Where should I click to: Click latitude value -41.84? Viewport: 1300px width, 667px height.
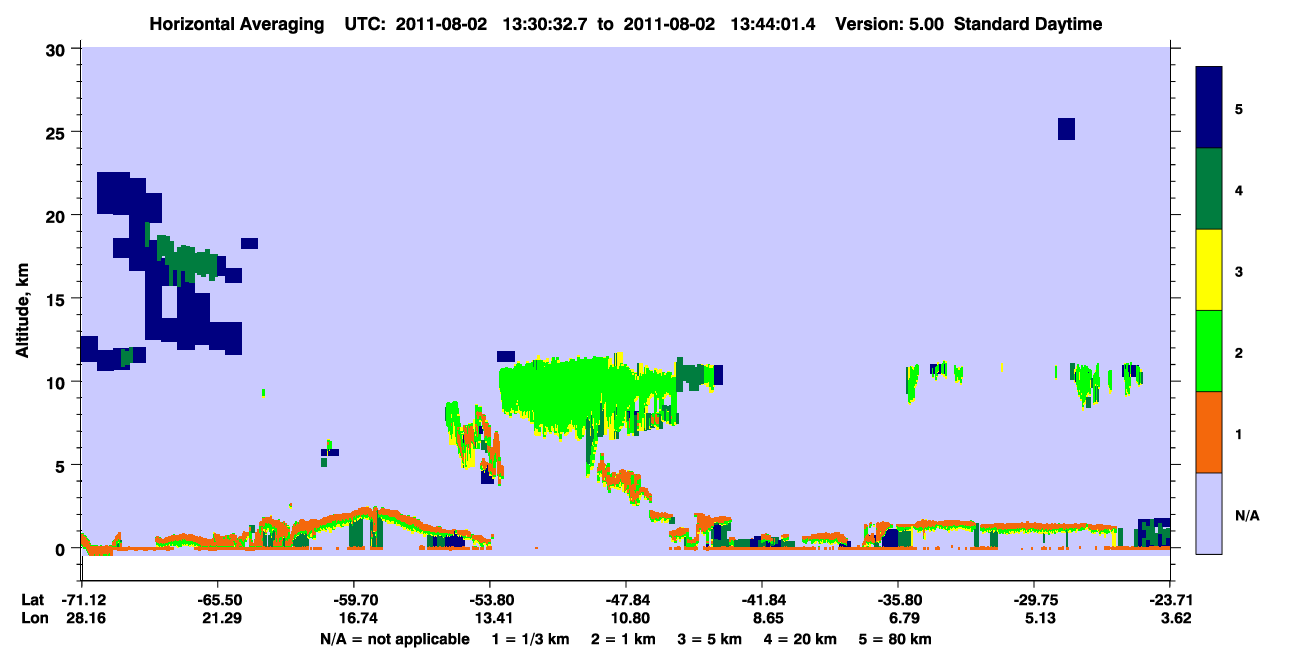(x=762, y=600)
